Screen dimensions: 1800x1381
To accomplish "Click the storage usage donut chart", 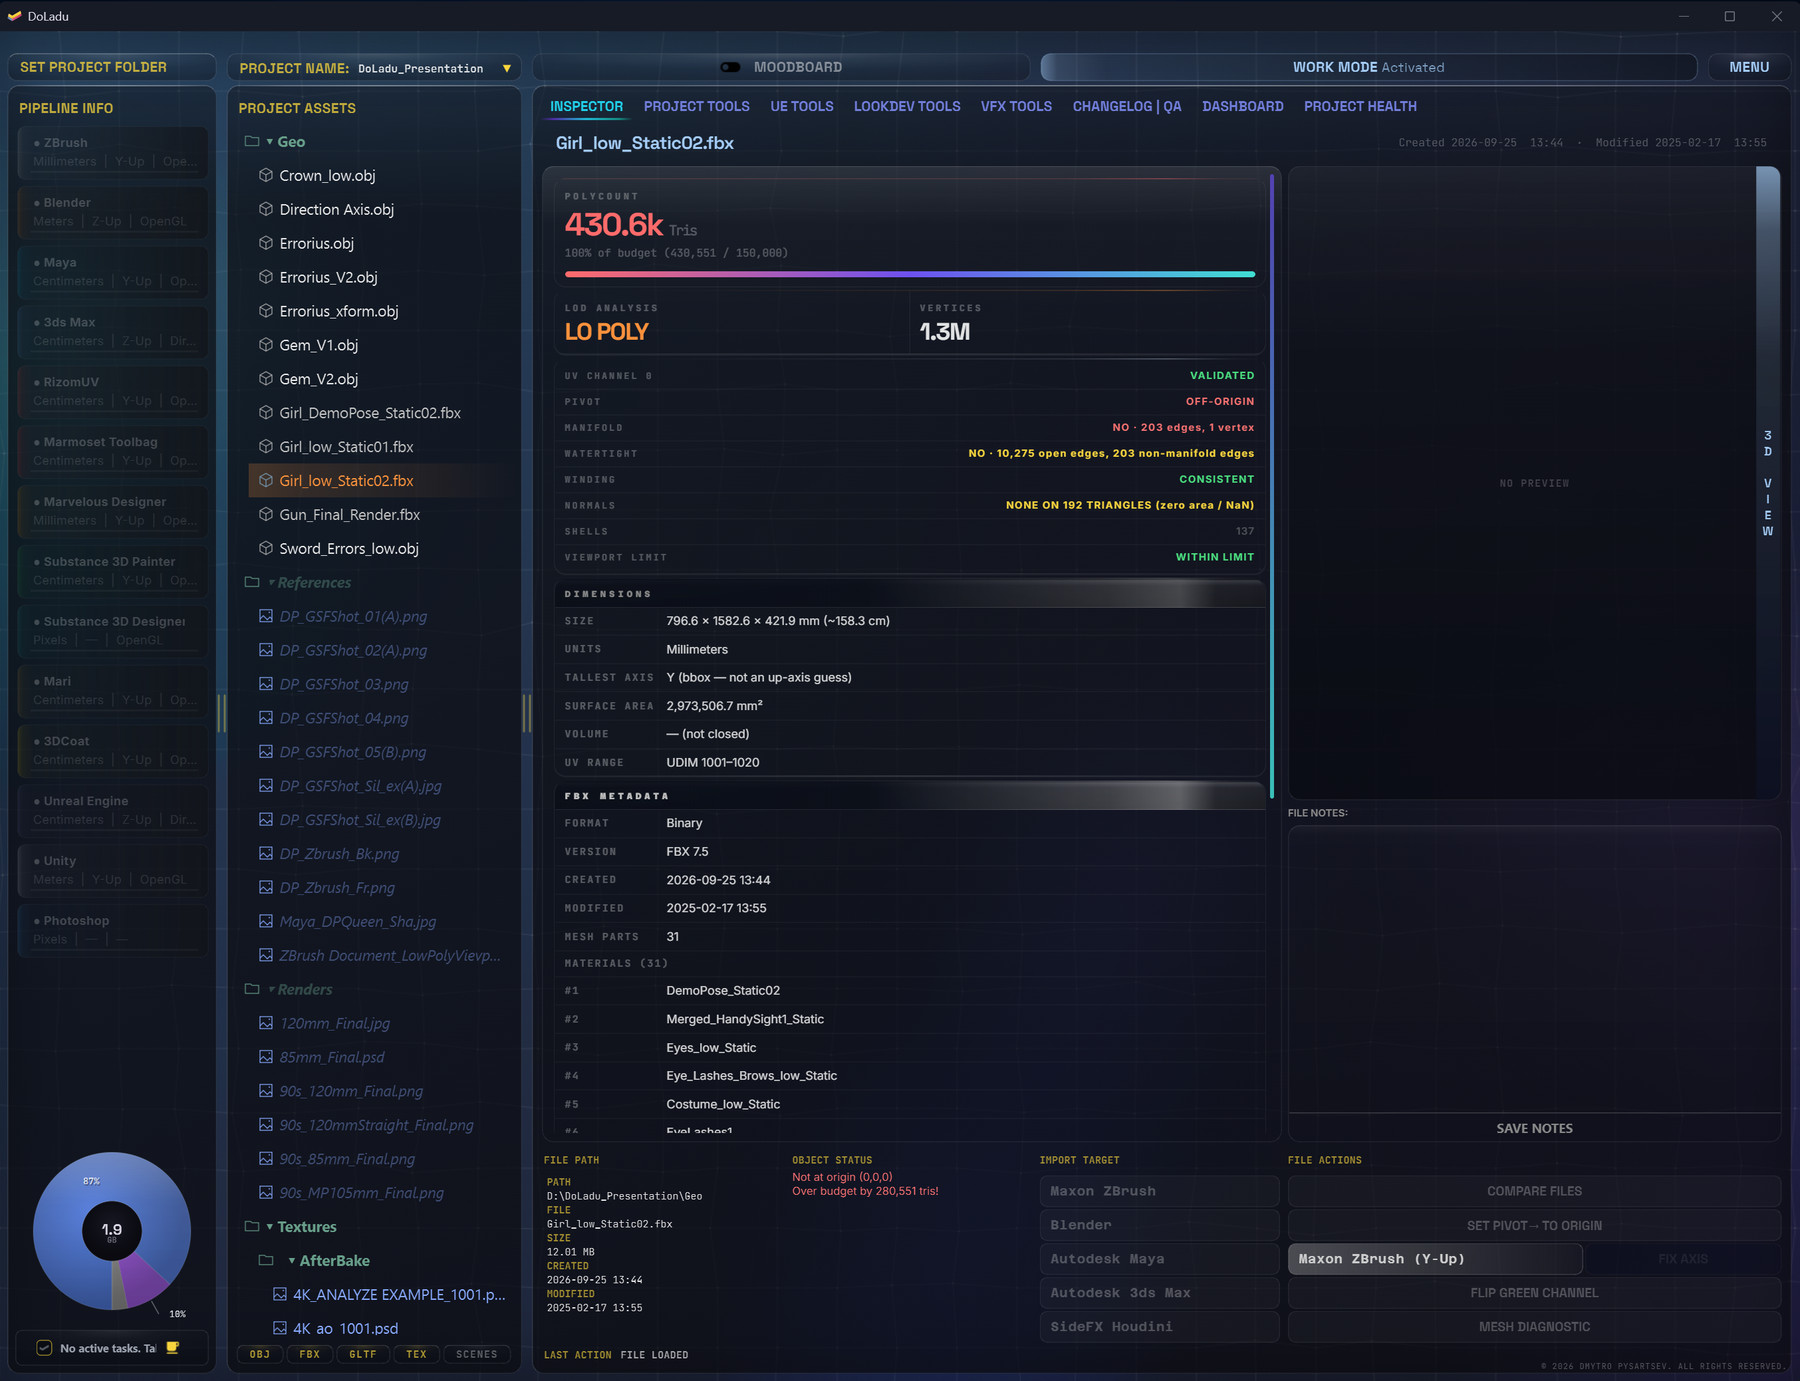I will click(112, 1231).
